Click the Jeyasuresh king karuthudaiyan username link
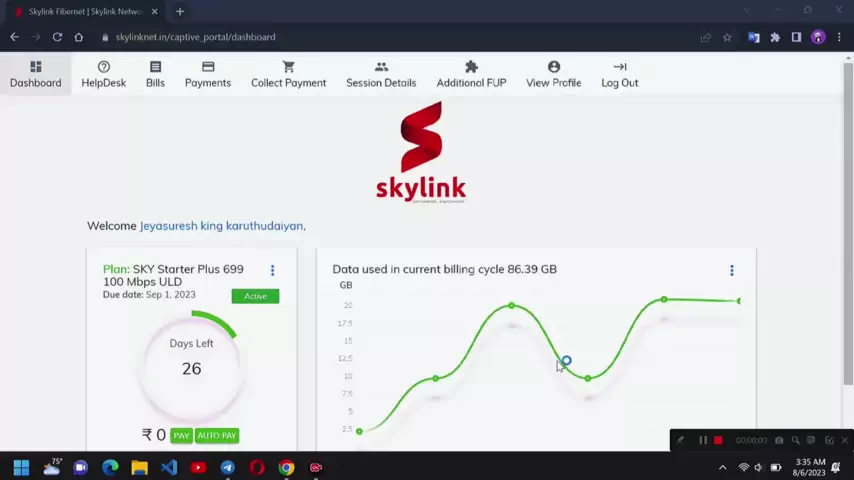This screenshot has width=854, height=480. point(221,226)
